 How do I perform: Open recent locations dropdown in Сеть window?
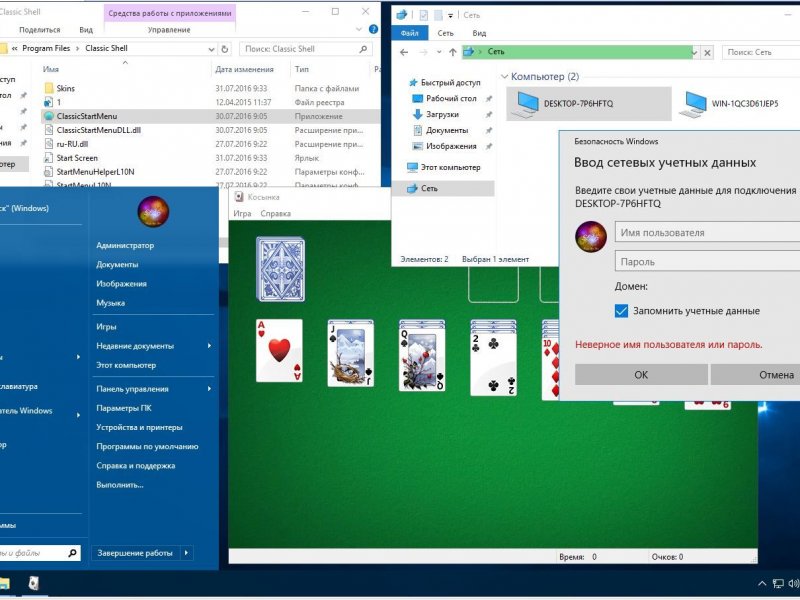click(439, 52)
